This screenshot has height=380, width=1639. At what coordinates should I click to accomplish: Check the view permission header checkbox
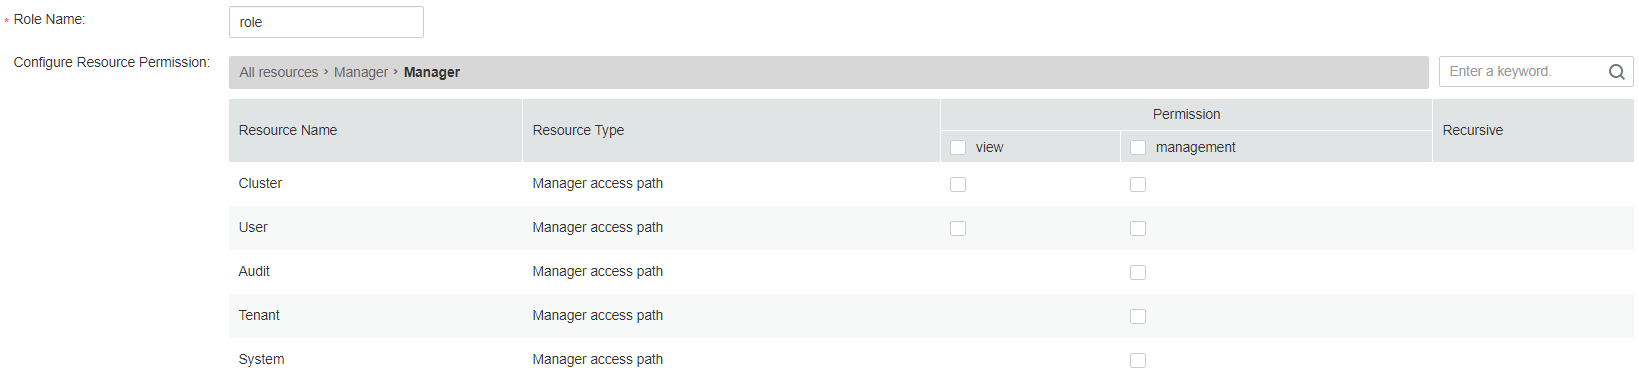958,148
